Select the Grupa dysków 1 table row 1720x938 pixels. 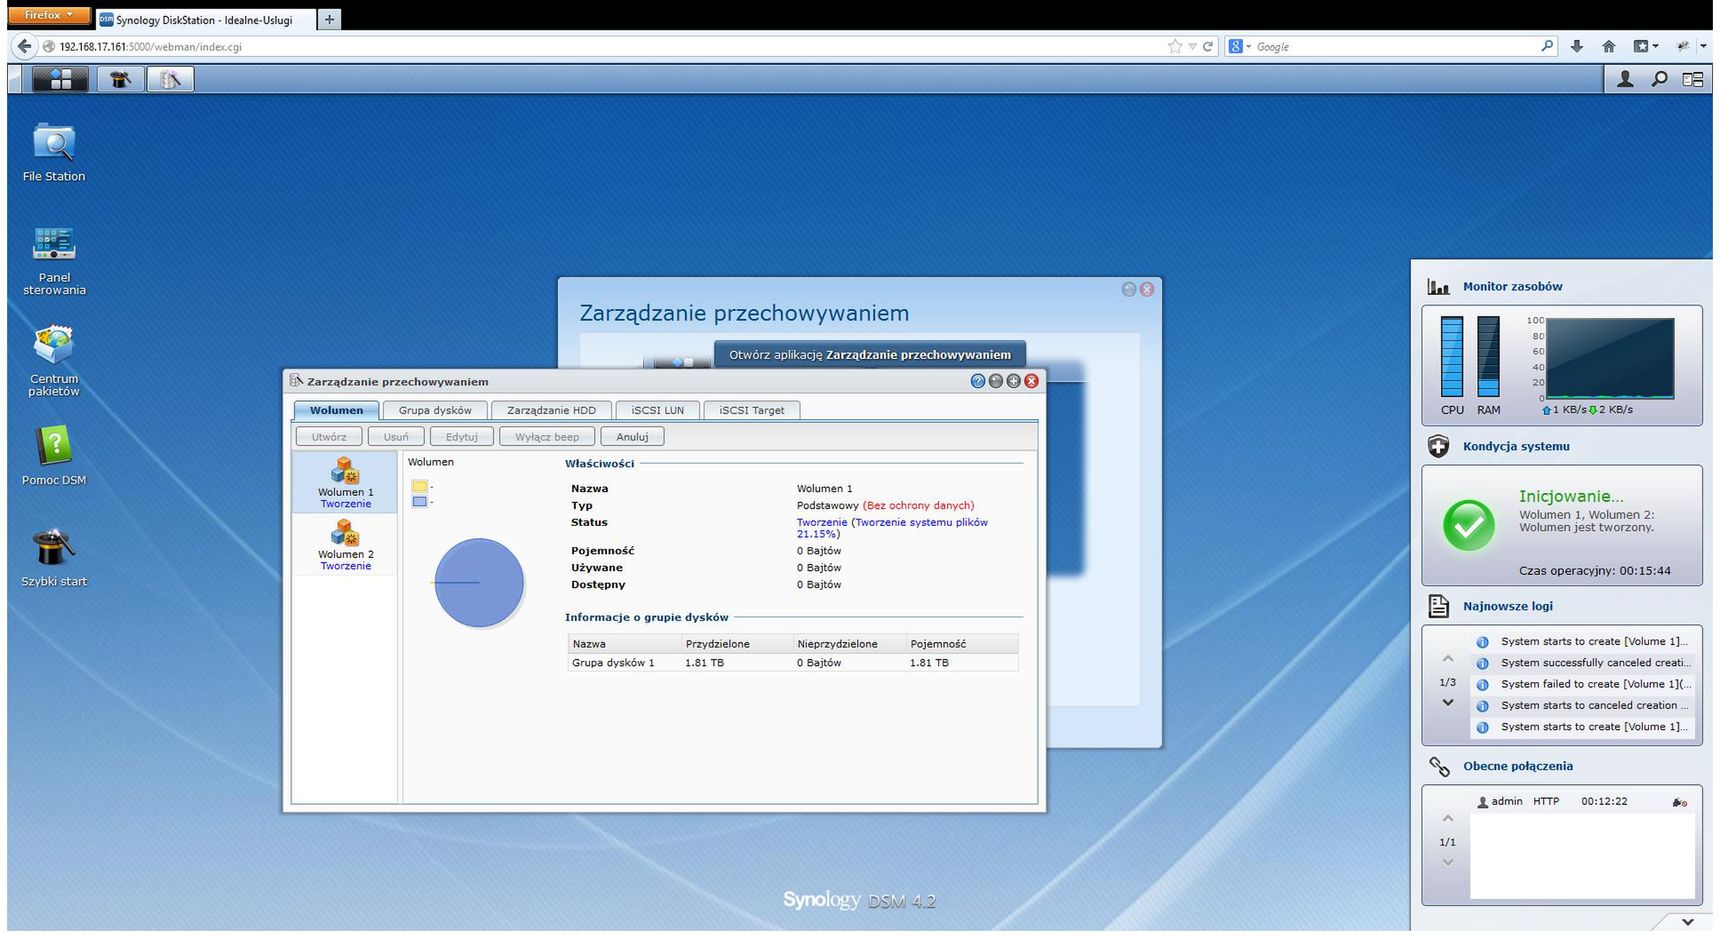coord(793,663)
